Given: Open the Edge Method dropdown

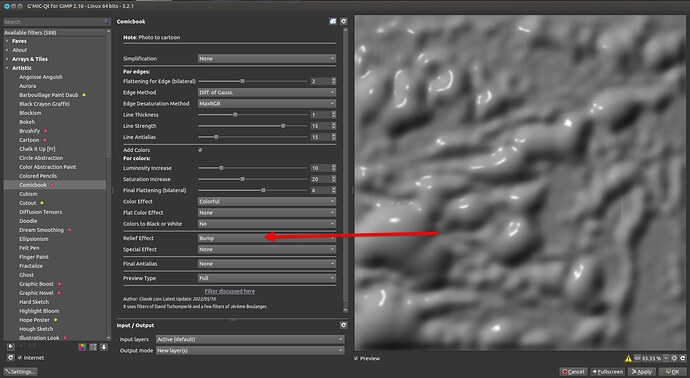Looking at the screenshot, I should point(267,92).
